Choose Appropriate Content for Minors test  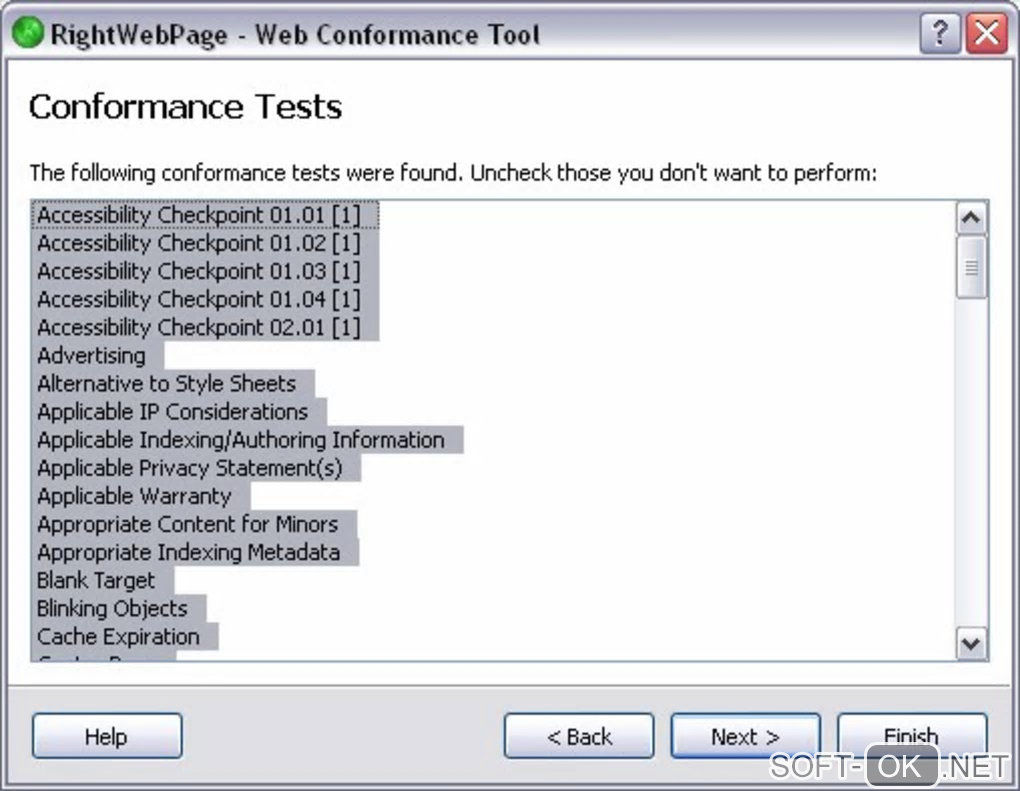click(187, 523)
